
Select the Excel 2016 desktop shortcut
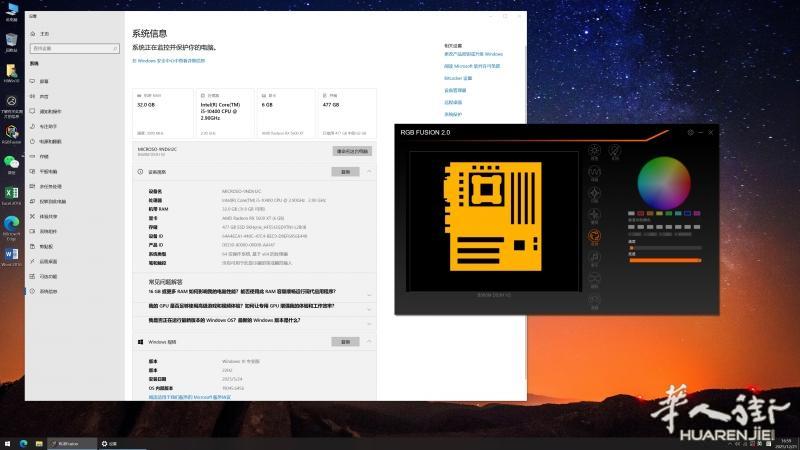[x=12, y=196]
